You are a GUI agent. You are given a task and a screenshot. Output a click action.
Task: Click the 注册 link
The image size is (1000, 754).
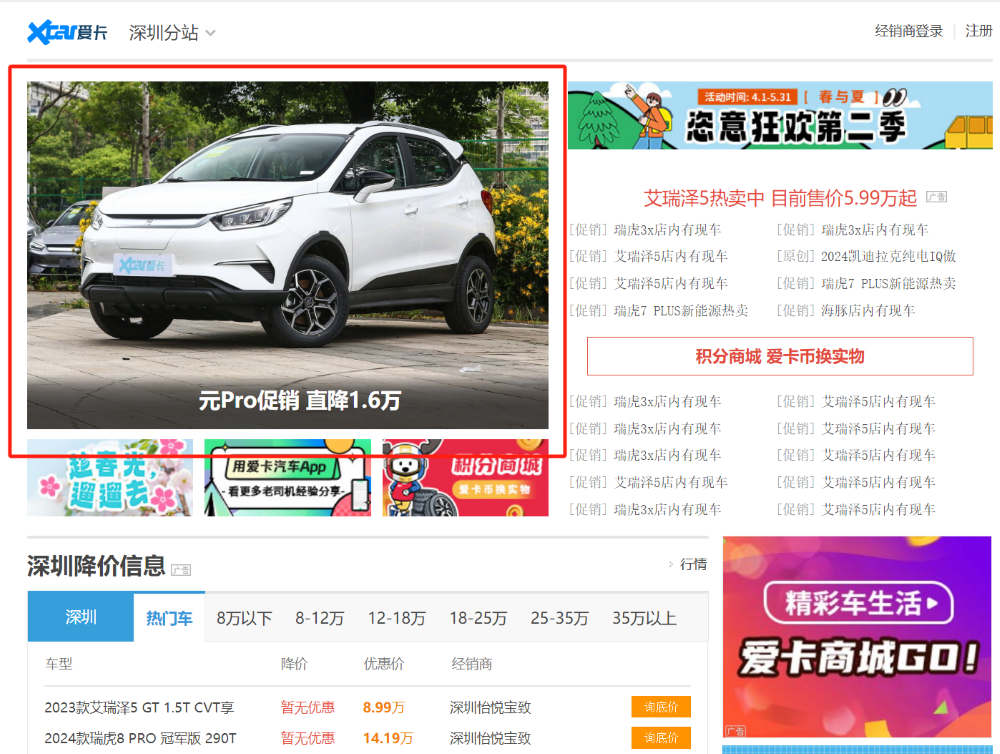pyautogui.click(x=978, y=31)
